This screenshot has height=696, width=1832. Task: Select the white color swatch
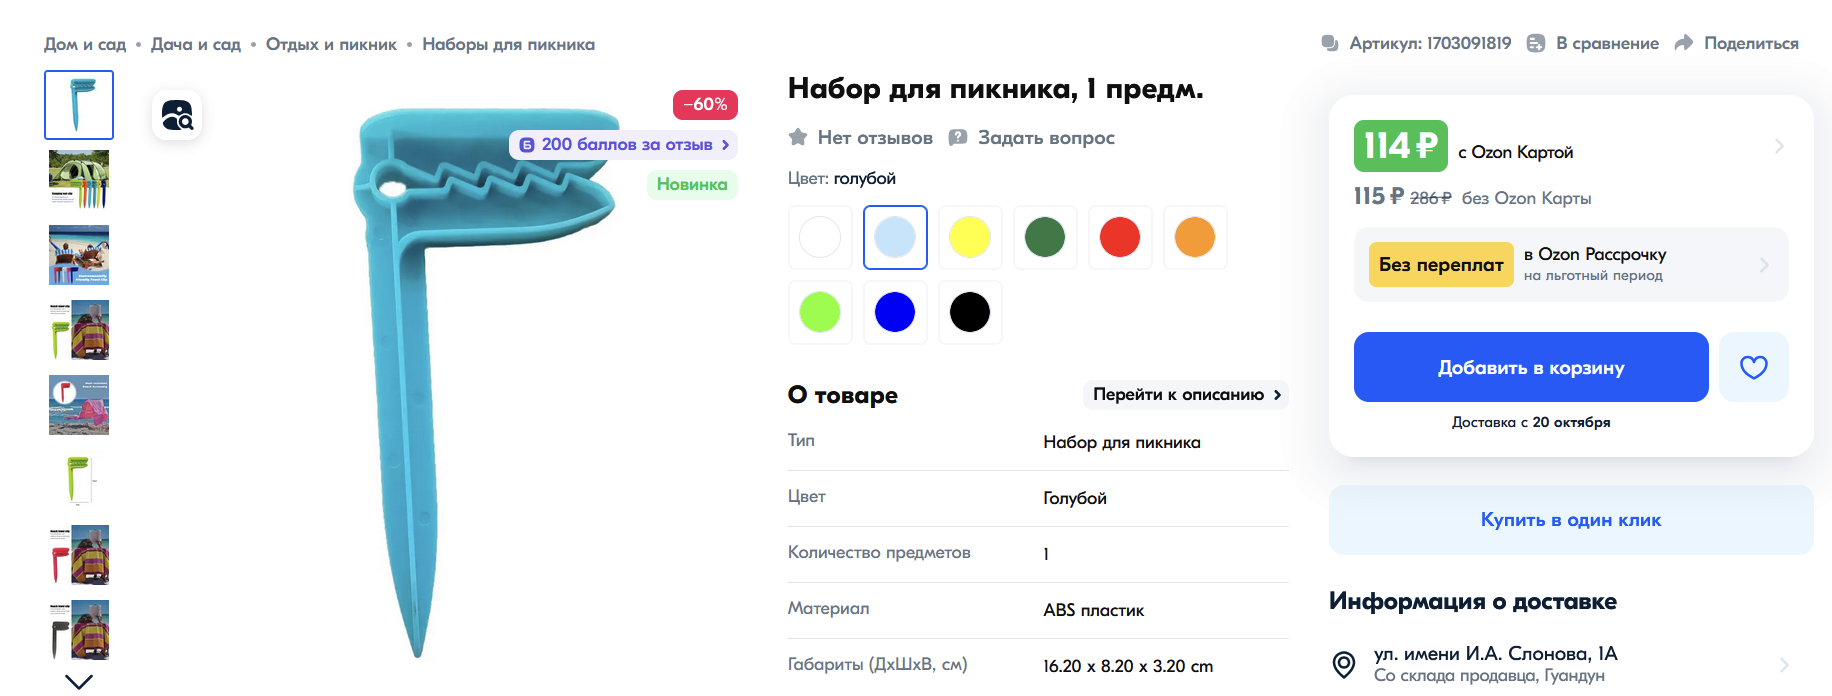(820, 237)
